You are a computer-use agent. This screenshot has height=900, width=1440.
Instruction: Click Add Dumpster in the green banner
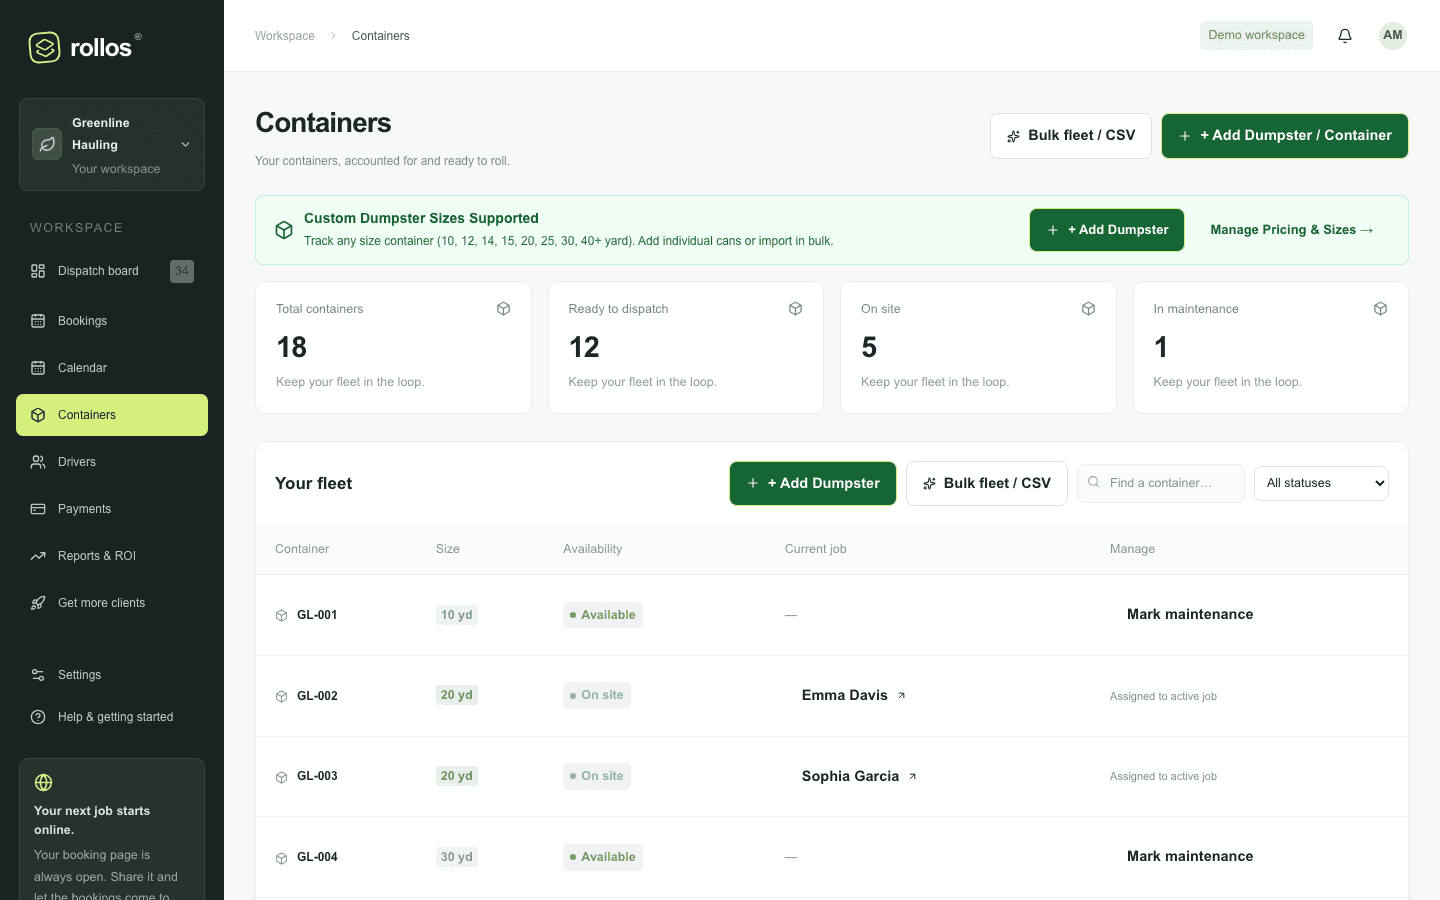[1107, 230]
